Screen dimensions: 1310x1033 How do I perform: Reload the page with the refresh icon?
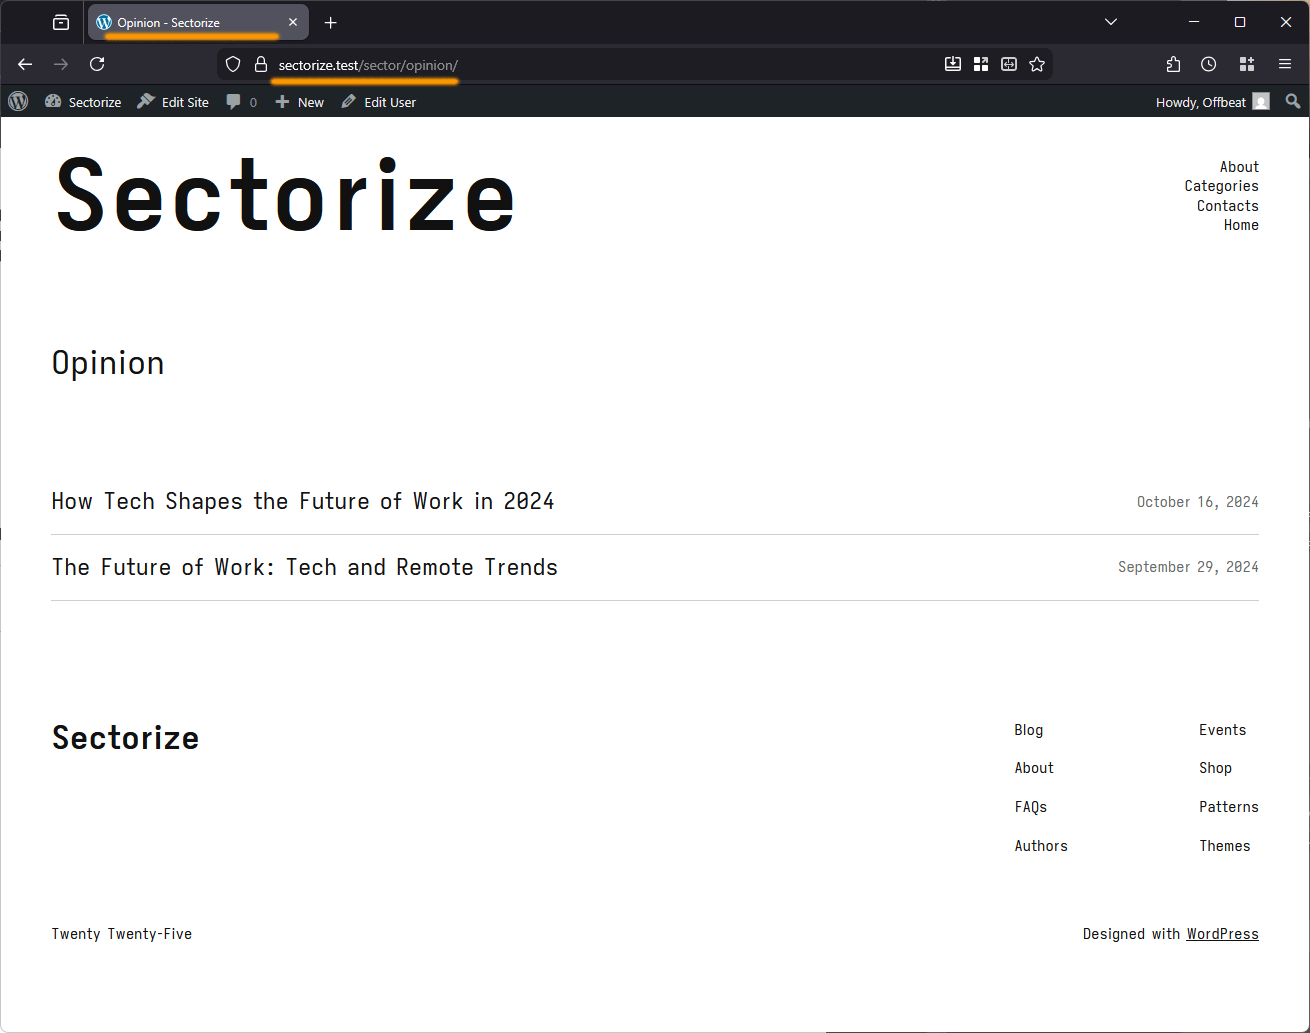pyautogui.click(x=96, y=63)
